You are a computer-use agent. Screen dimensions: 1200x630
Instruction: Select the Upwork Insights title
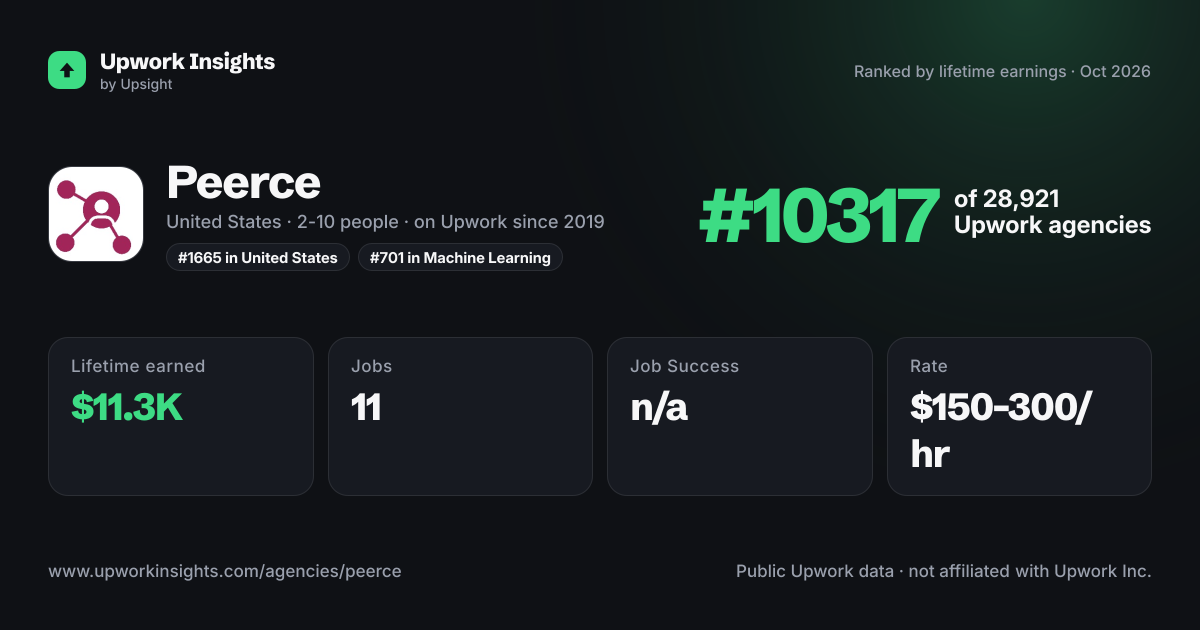pos(187,61)
